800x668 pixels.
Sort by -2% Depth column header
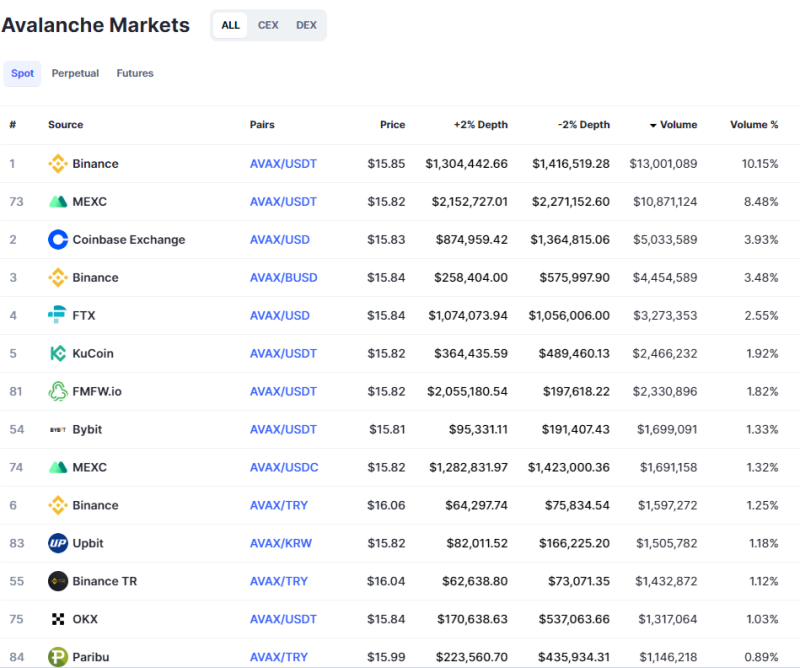[x=584, y=125]
